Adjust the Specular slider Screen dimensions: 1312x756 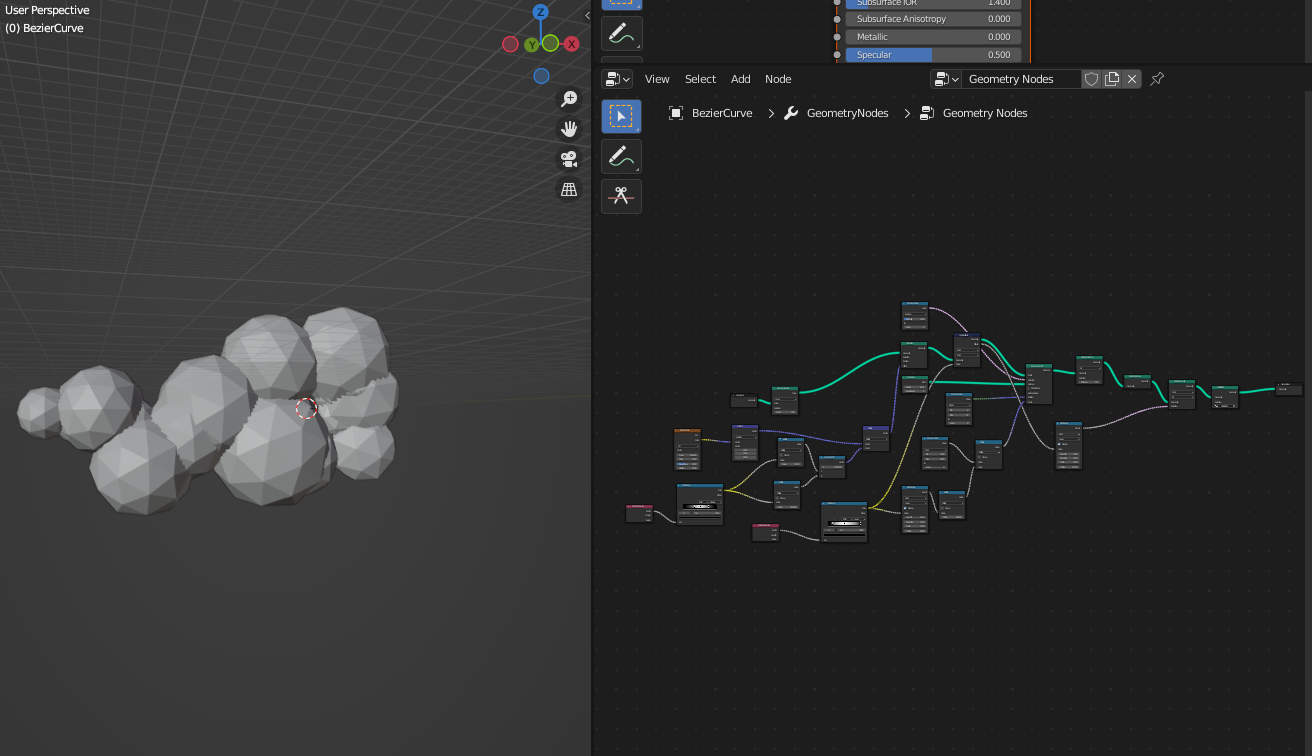click(x=933, y=55)
